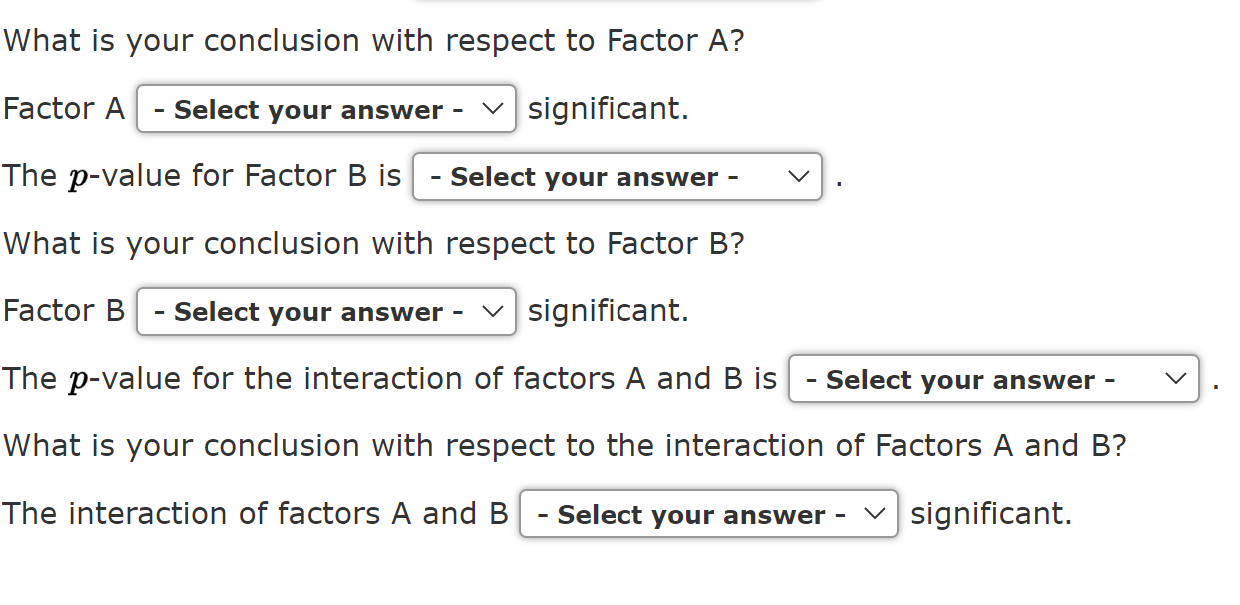Click "significant." after the Factor A dropdown
The width and height of the screenshot is (1240, 605).
(x=608, y=109)
